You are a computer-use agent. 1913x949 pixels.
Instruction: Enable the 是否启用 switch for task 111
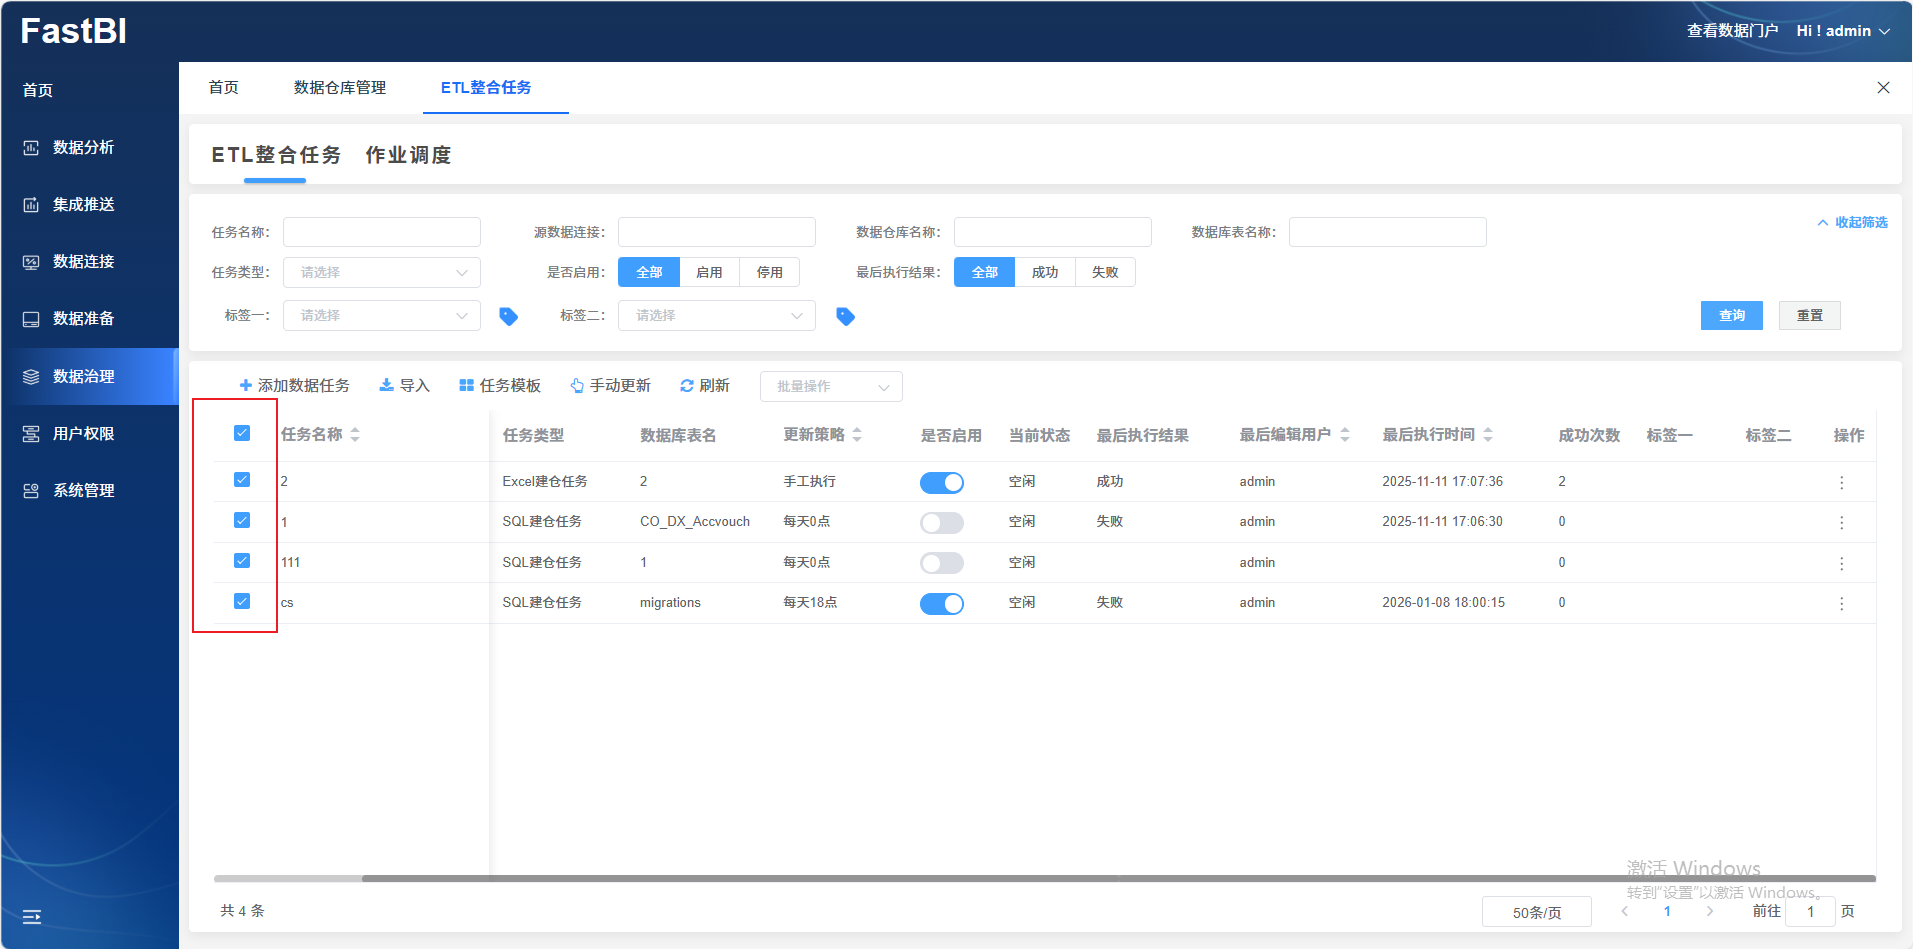pyautogui.click(x=941, y=563)
